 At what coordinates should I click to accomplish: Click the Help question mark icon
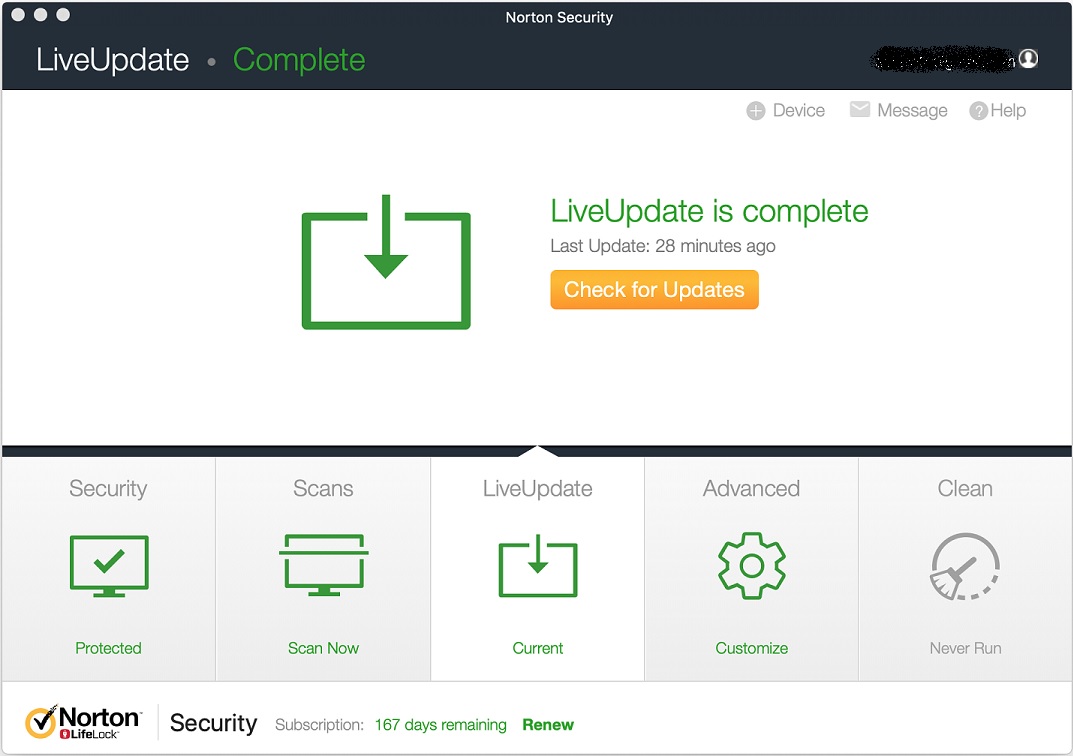(x=979, y=111)
